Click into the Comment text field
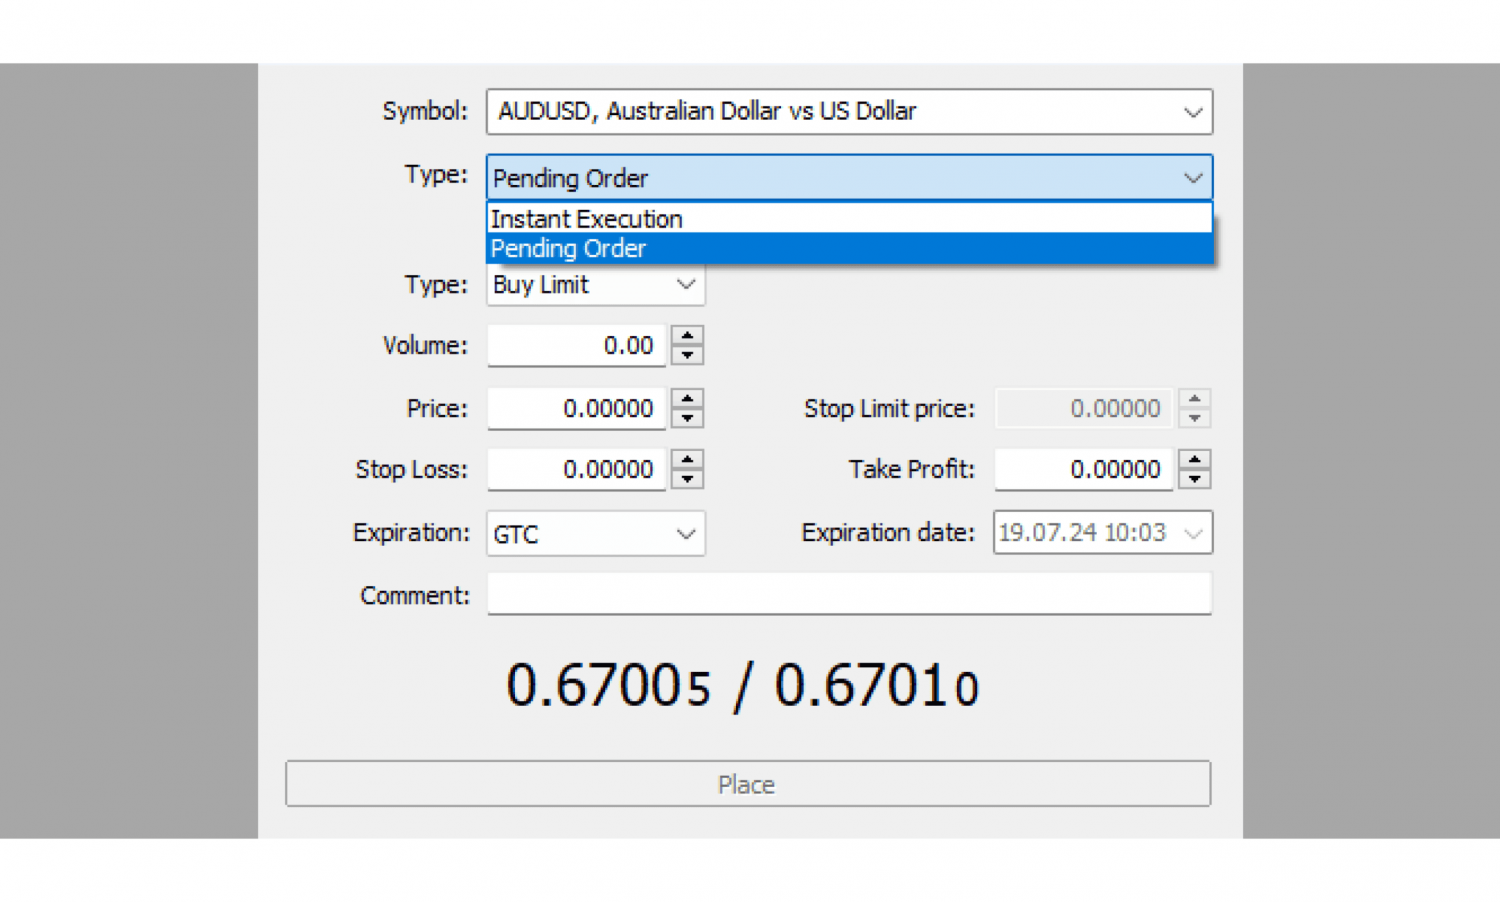Viewport: 1500px width, 902px height. pos(848,594)
